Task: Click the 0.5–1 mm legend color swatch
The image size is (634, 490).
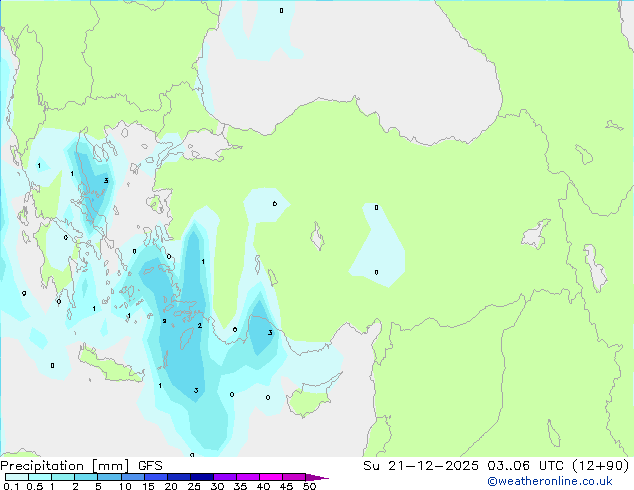Action: click(x=40, y=477)
